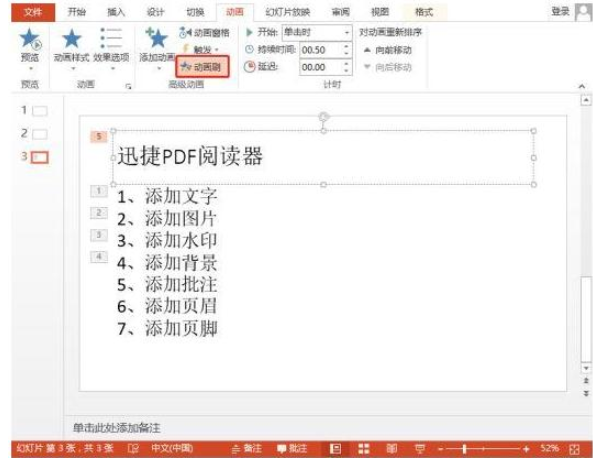
Task: Expand the Animation Styles dropdown arrow
Action: (x=73, y=68)
